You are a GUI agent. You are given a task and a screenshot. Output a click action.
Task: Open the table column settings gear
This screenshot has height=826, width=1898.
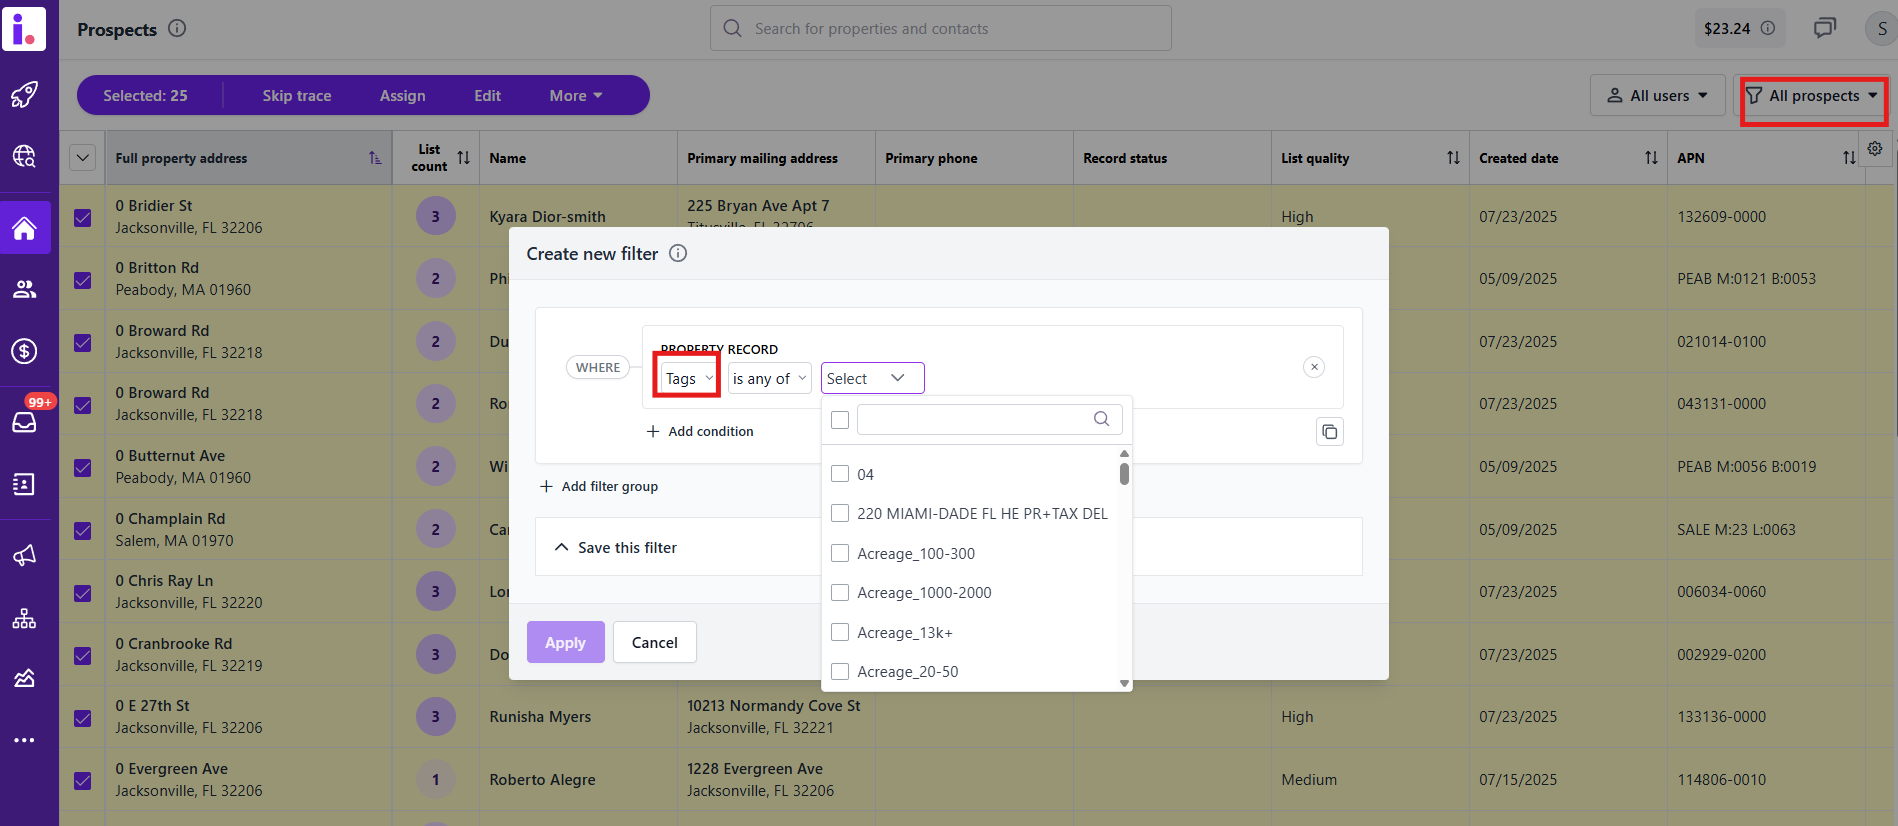click(1875, 149)
